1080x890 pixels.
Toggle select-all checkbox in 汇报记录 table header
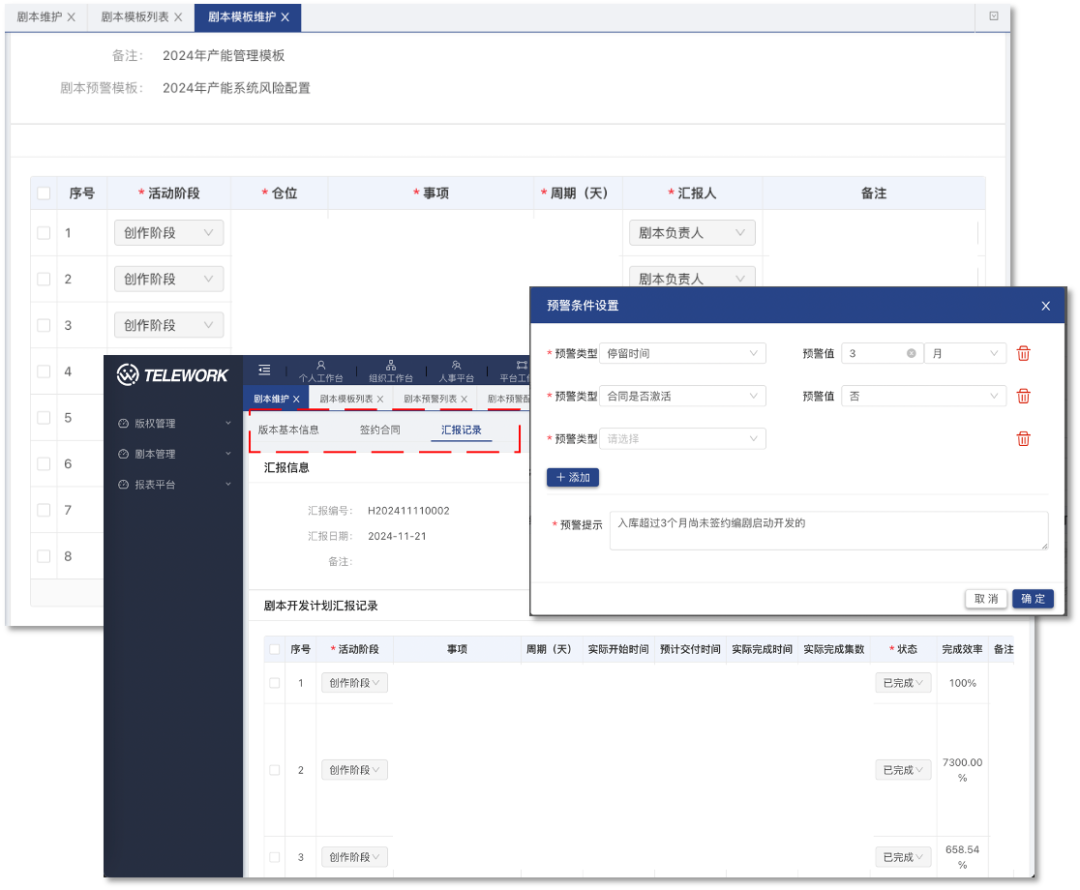coord(275,649)
